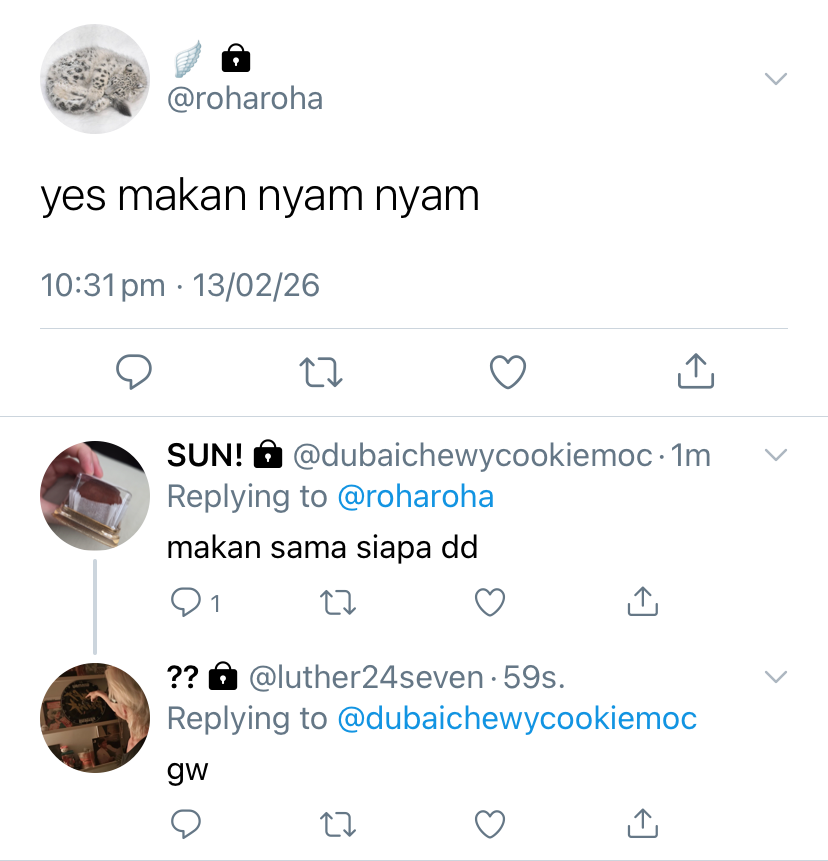
Task: Like the main tweet by roharoha
Action: point(508,372)
